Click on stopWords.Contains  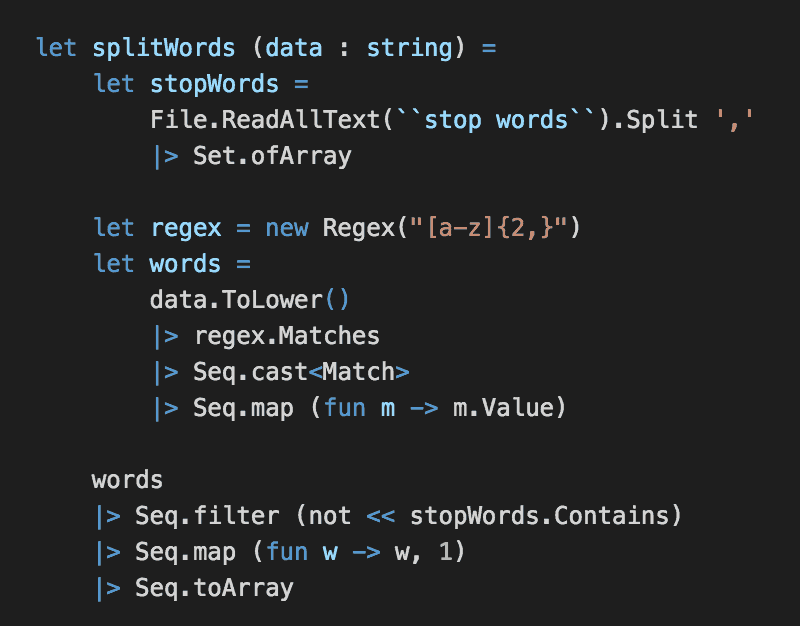pos(538,516)
